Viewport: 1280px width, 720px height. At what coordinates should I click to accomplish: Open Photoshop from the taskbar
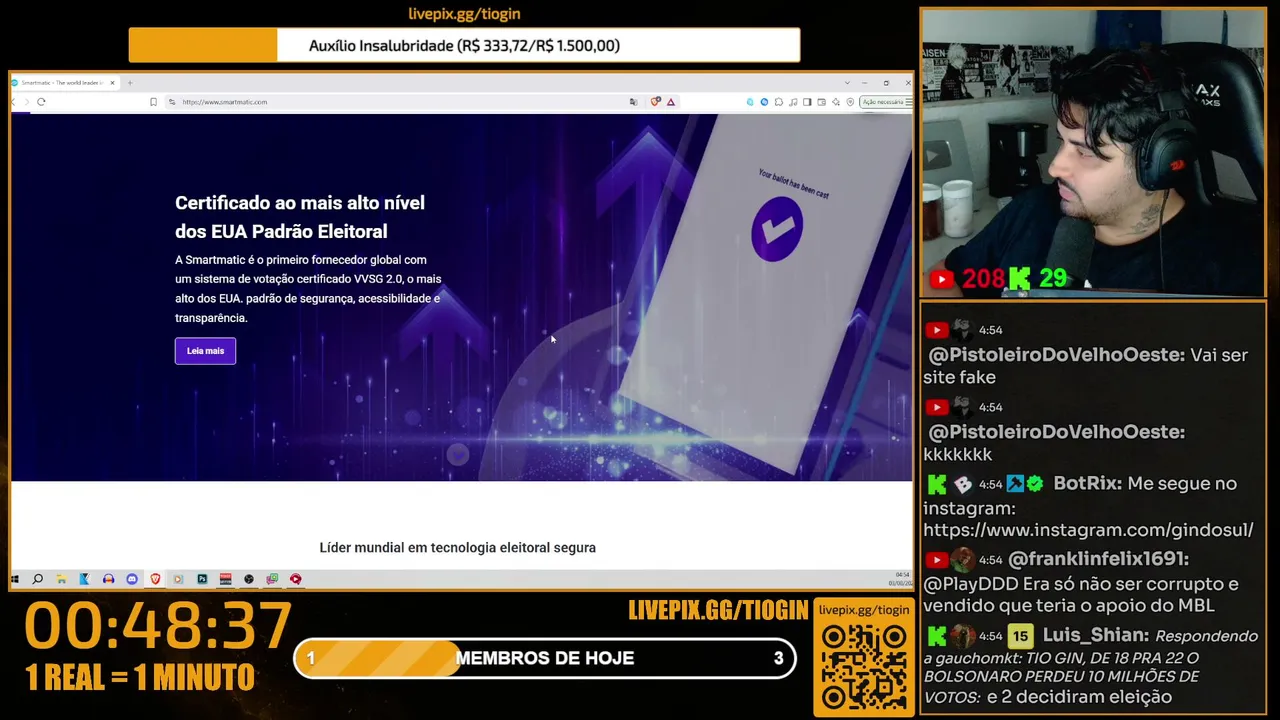pyautogui.click(x=202, y=579)
